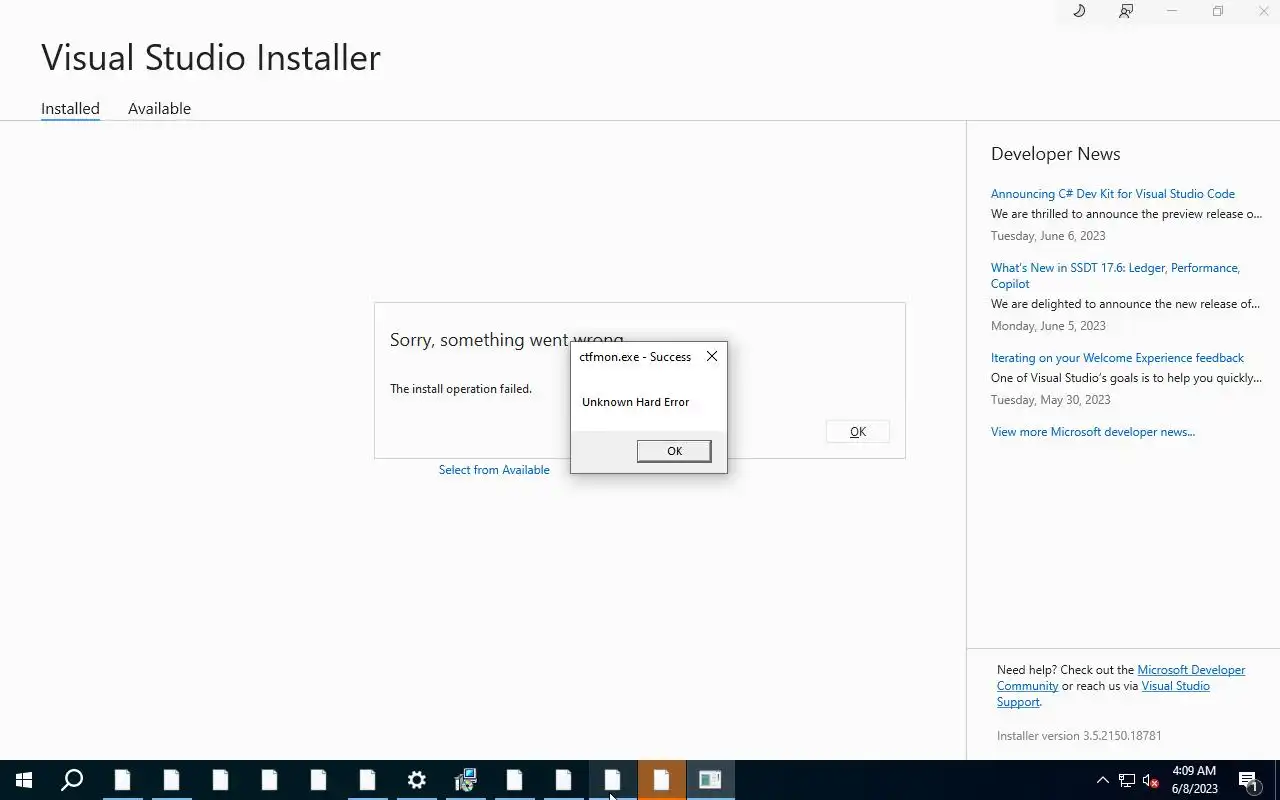The height and width of the screenshot is (800, 1280).
Task: Show hidden system tray icons
Action: (x=1103, y=780)
